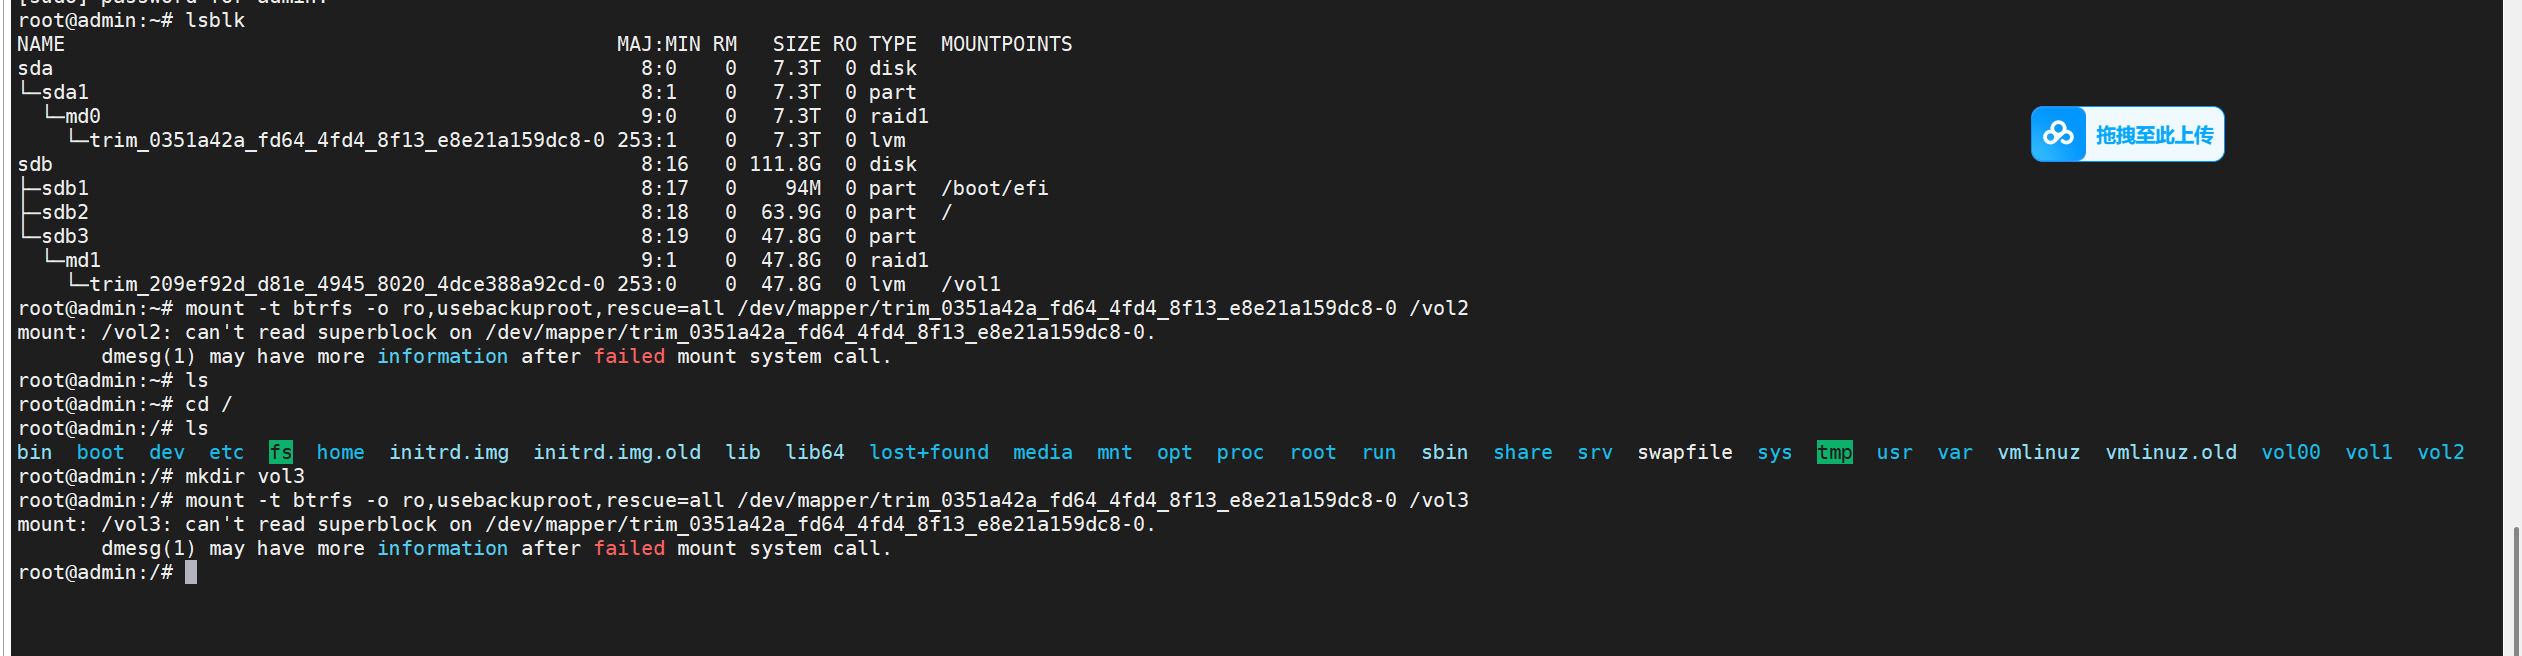Image resolution: width=2522 pixels, height=656 pixels.
Task: Click the 111.8G size of the sdb disk
Action: [x=785, y=164]
